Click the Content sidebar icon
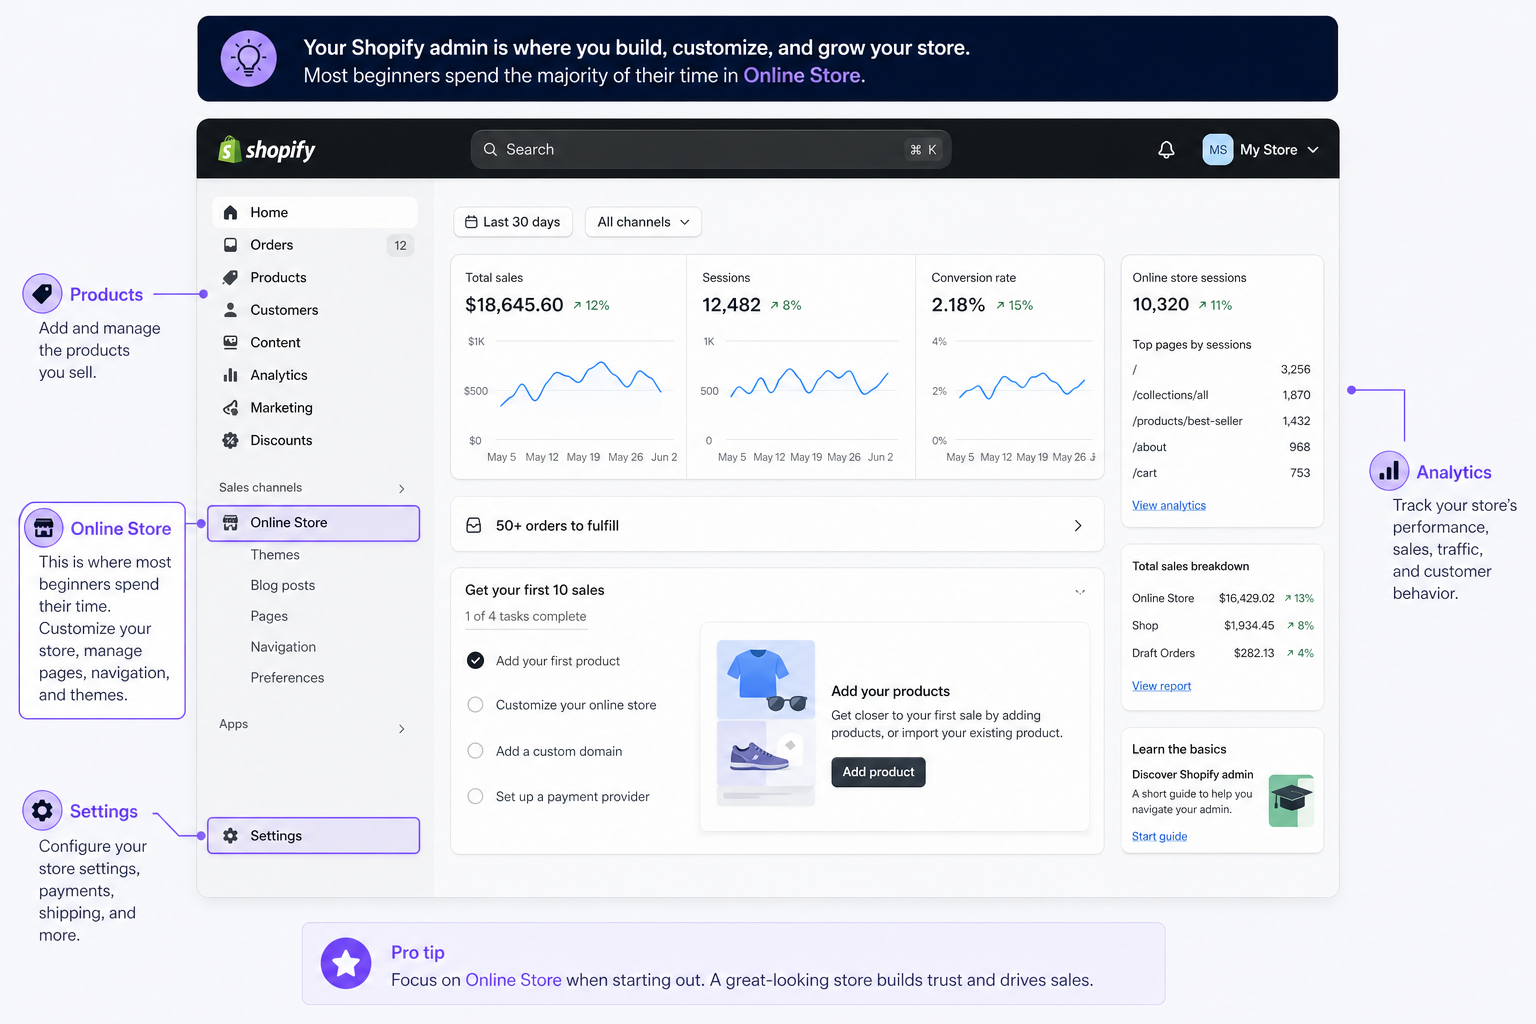The height and width of the screenshot is (1024, 1536). click(x=231, y=342)
